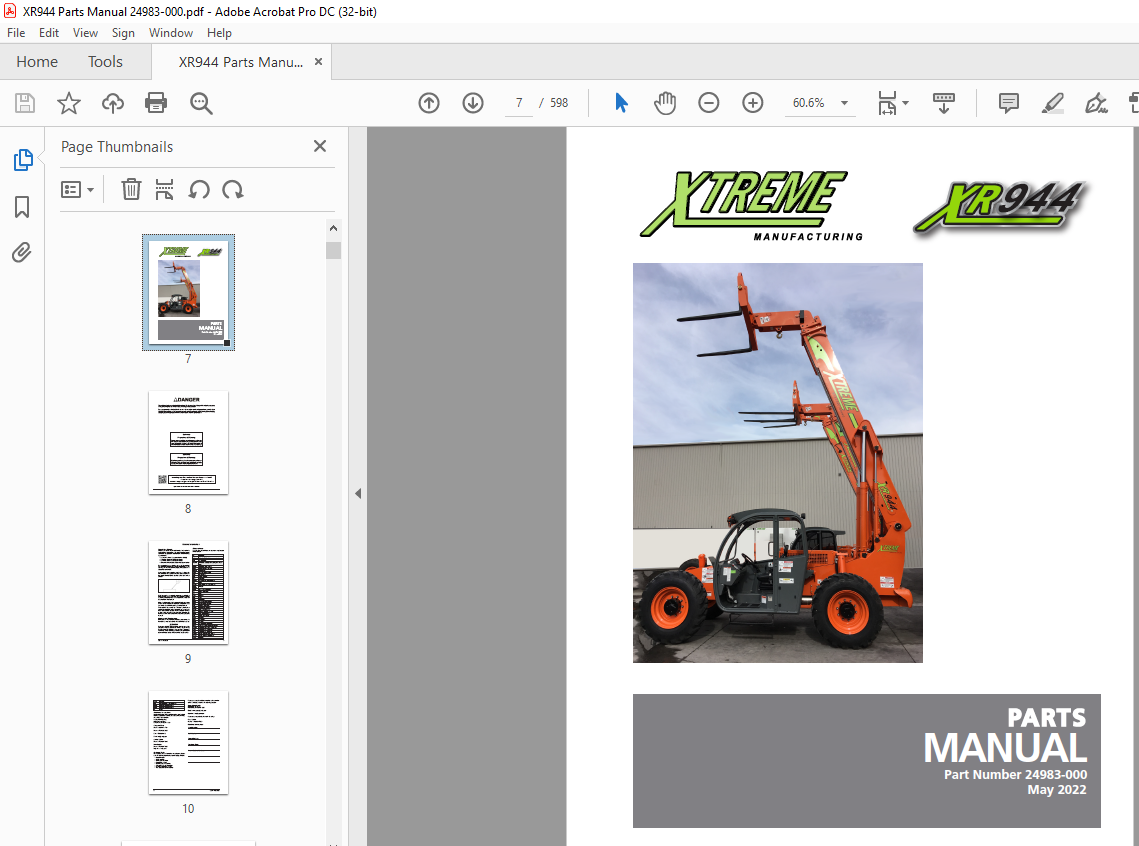Select the XR944 Parts Manual document tab
This screenshot has height=846, width=1139.
pyautogui.click(x=240, y=62)
